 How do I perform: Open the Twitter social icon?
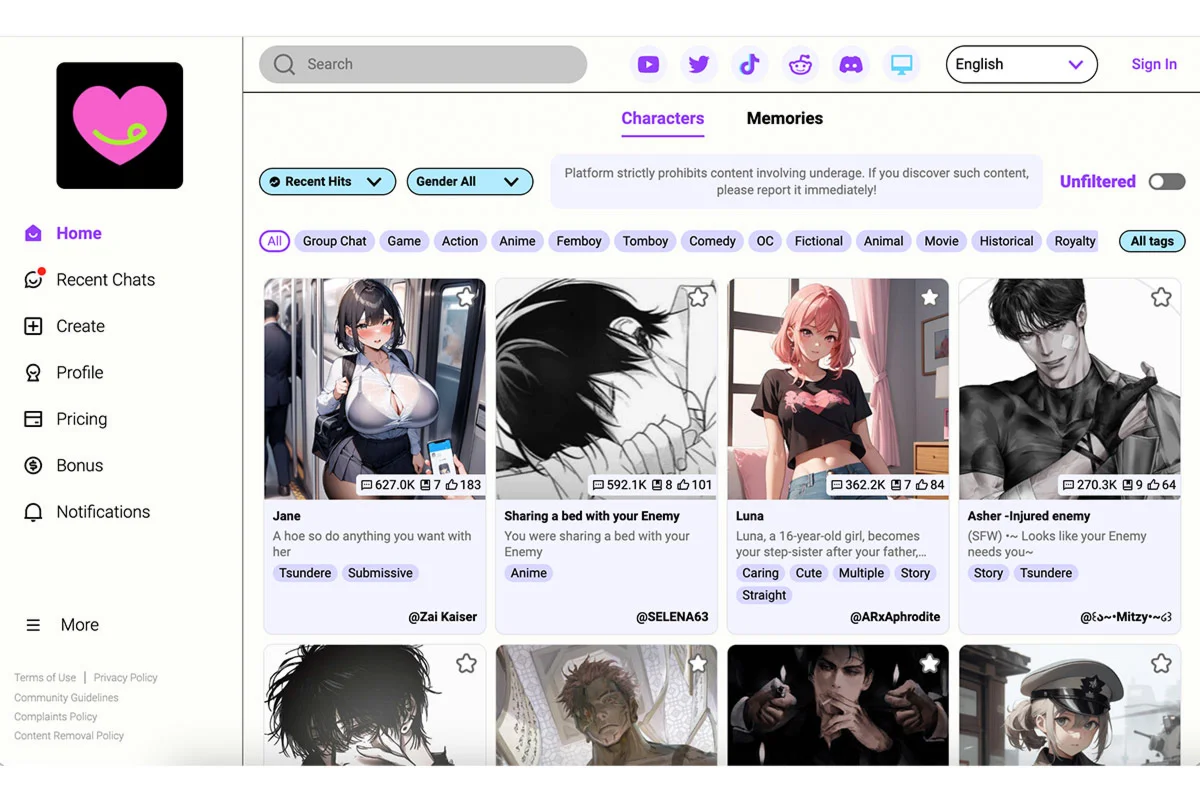point(699,65)
